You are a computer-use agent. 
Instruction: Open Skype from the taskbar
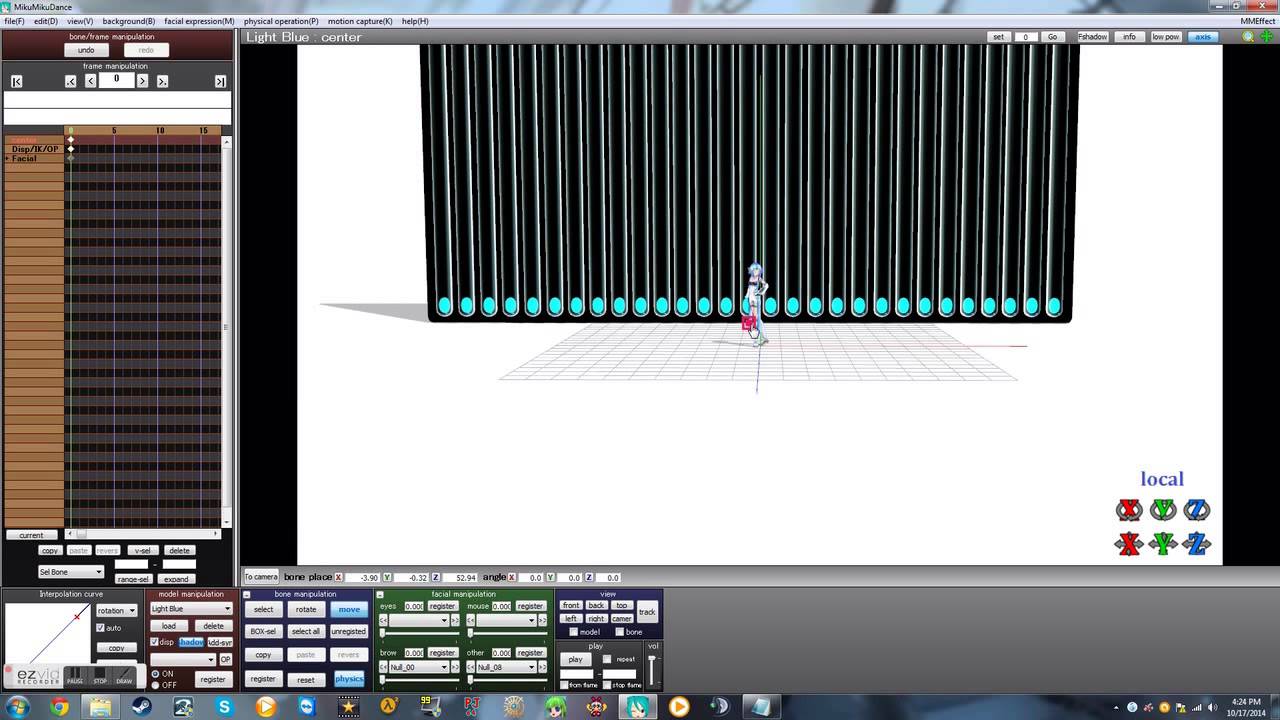click(x=224, y=707)
